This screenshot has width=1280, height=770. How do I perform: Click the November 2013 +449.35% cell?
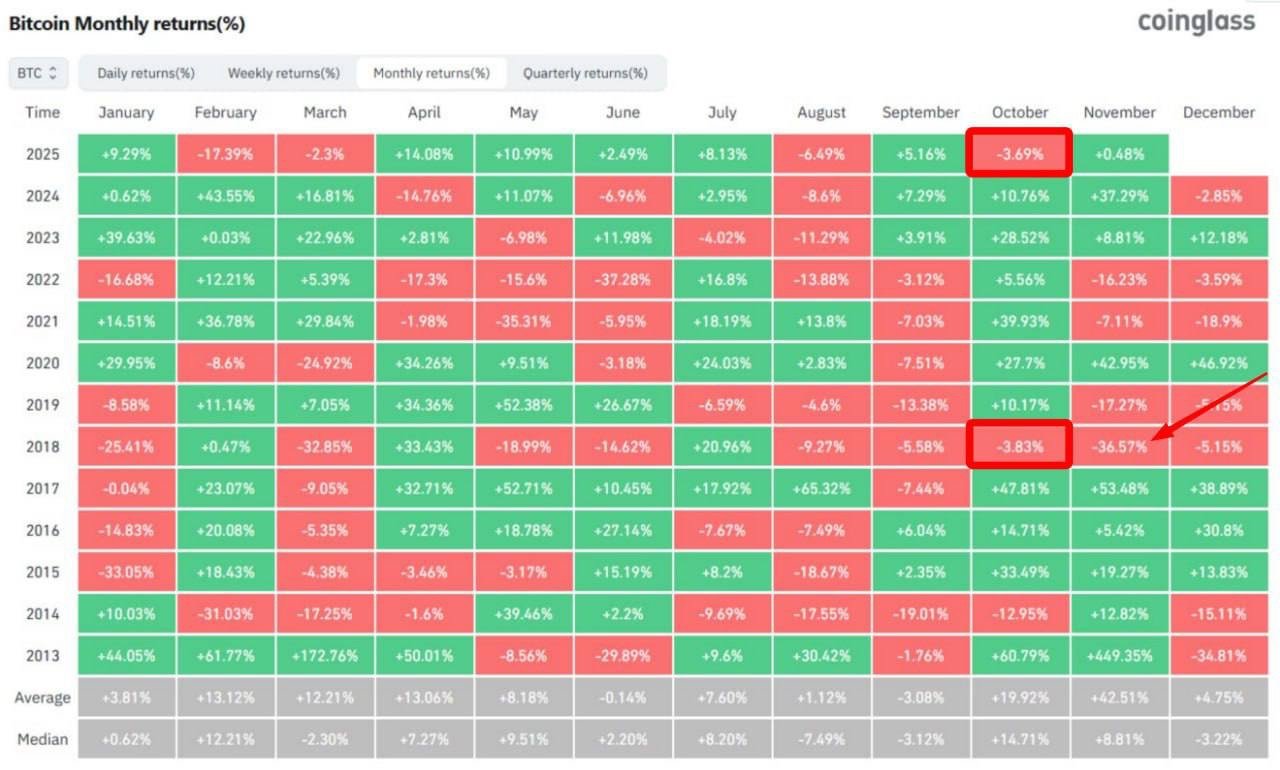1119,656
